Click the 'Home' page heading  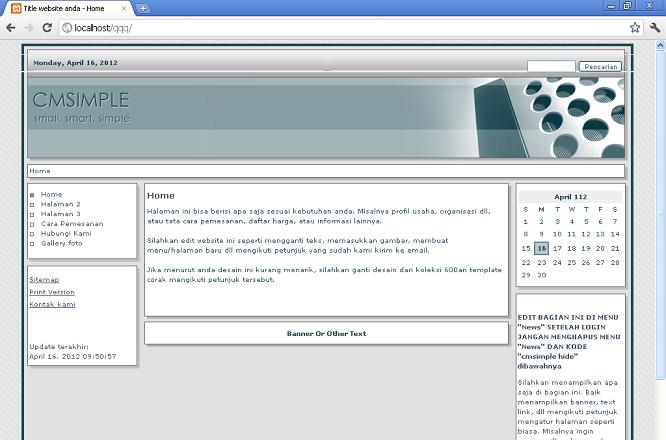[x=161, y=195]
